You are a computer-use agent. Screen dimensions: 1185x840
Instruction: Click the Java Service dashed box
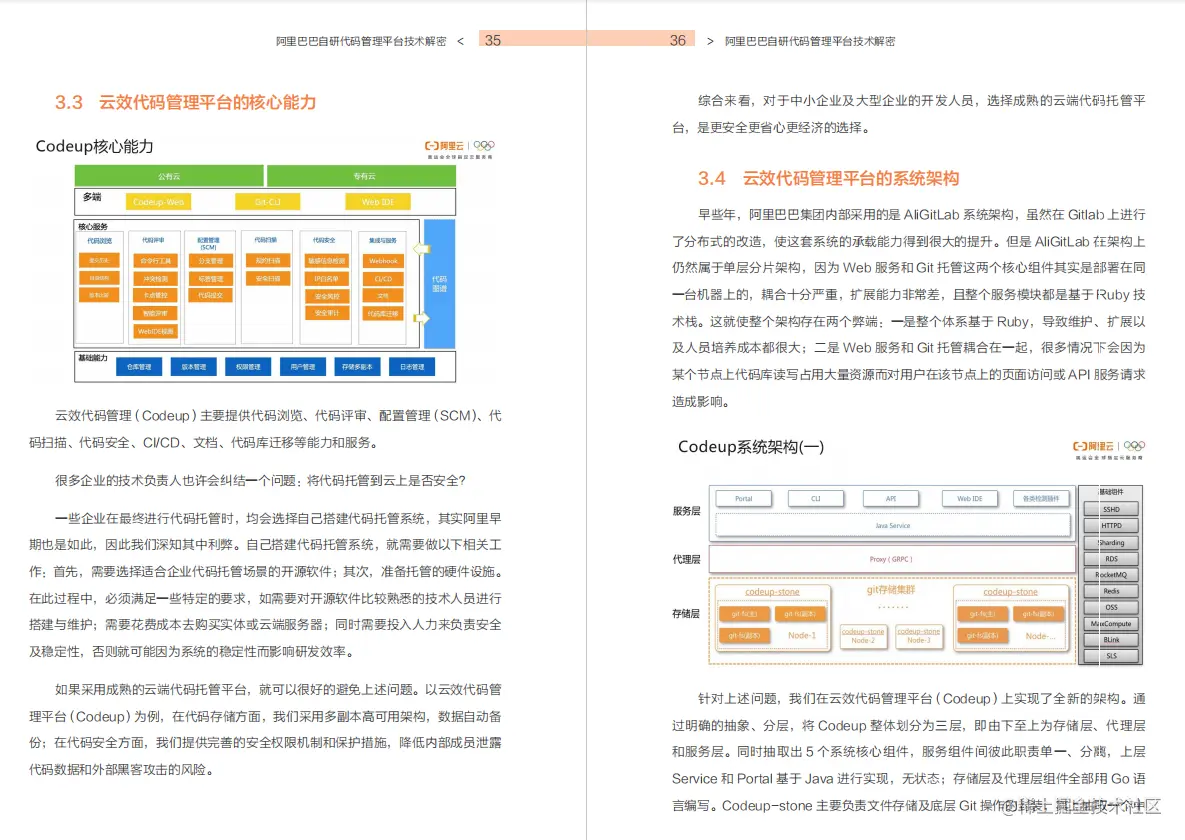[893, 525]
